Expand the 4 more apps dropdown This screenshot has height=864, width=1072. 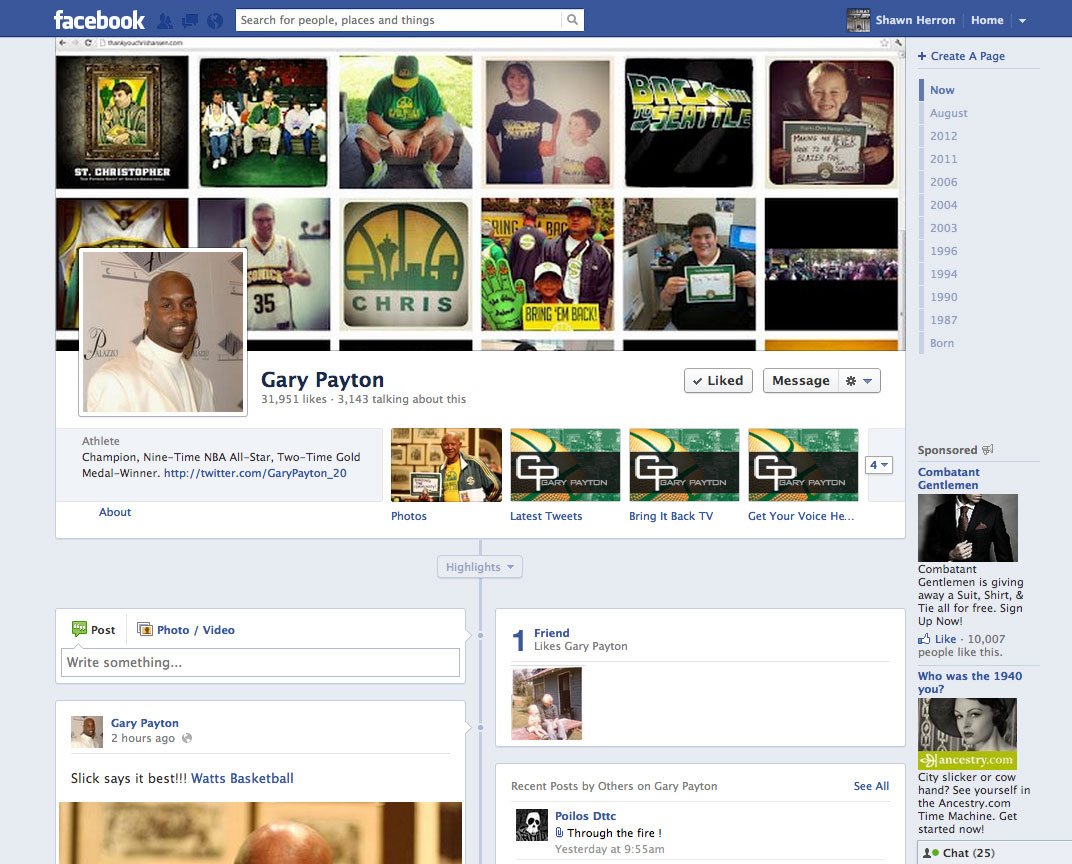879,465
